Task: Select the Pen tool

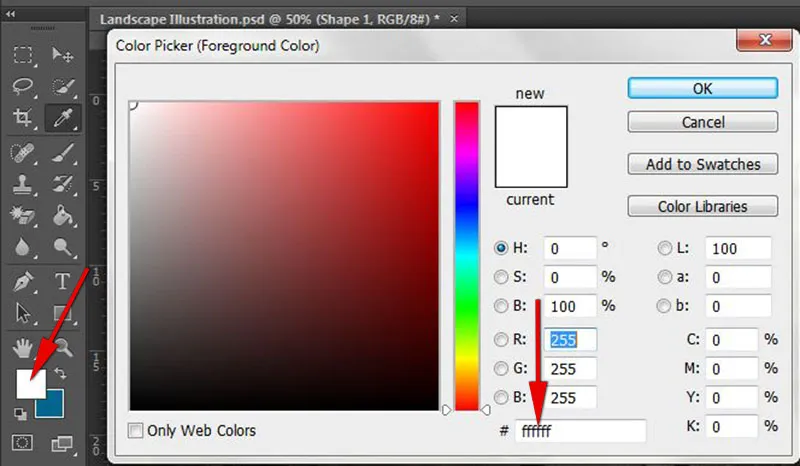Action: 23,281
